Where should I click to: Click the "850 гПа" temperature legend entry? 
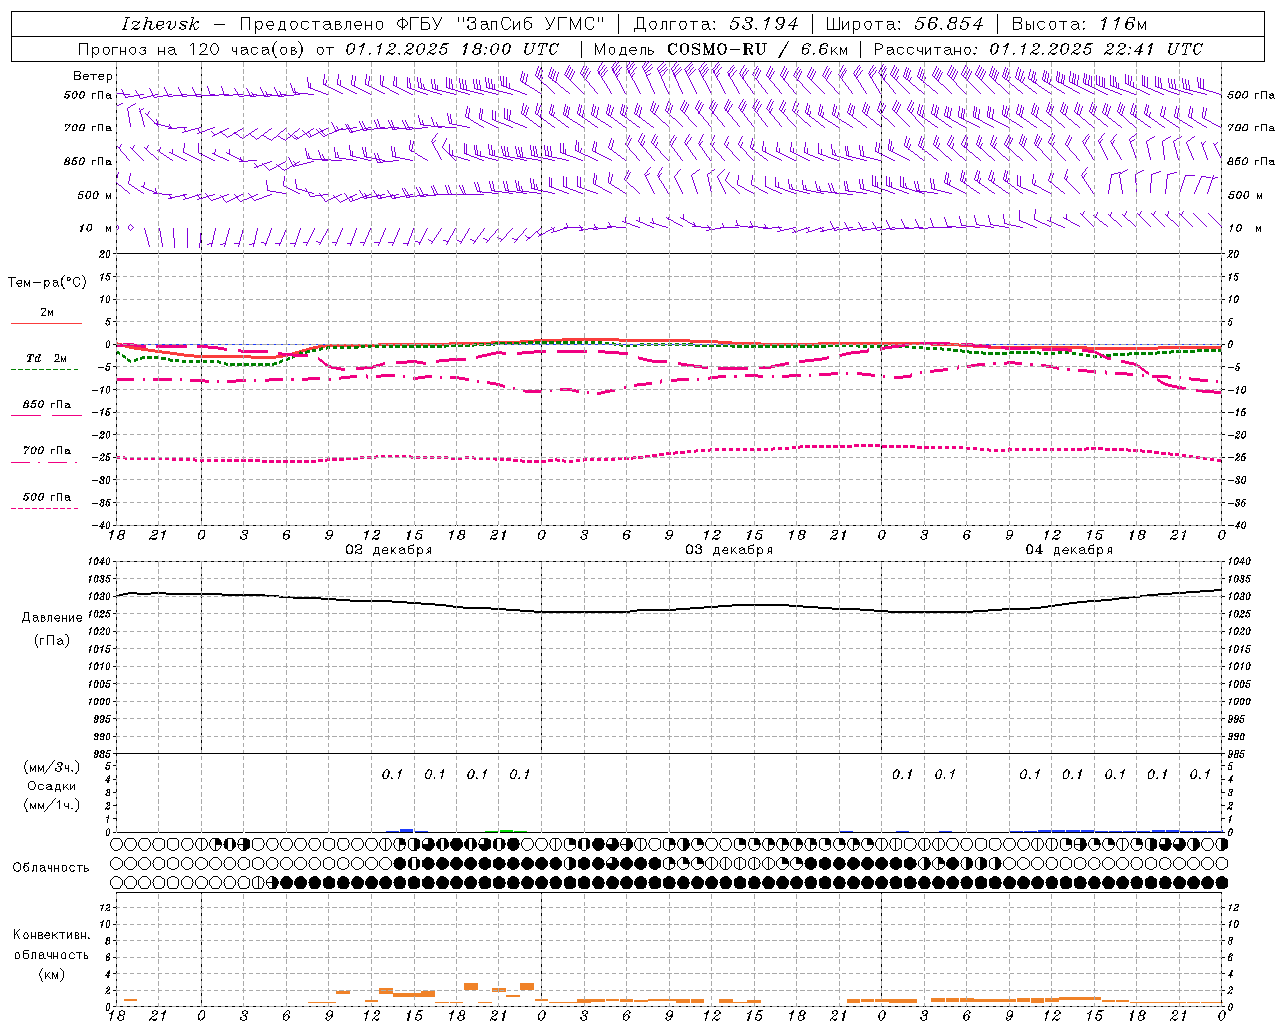coord(46,405)
